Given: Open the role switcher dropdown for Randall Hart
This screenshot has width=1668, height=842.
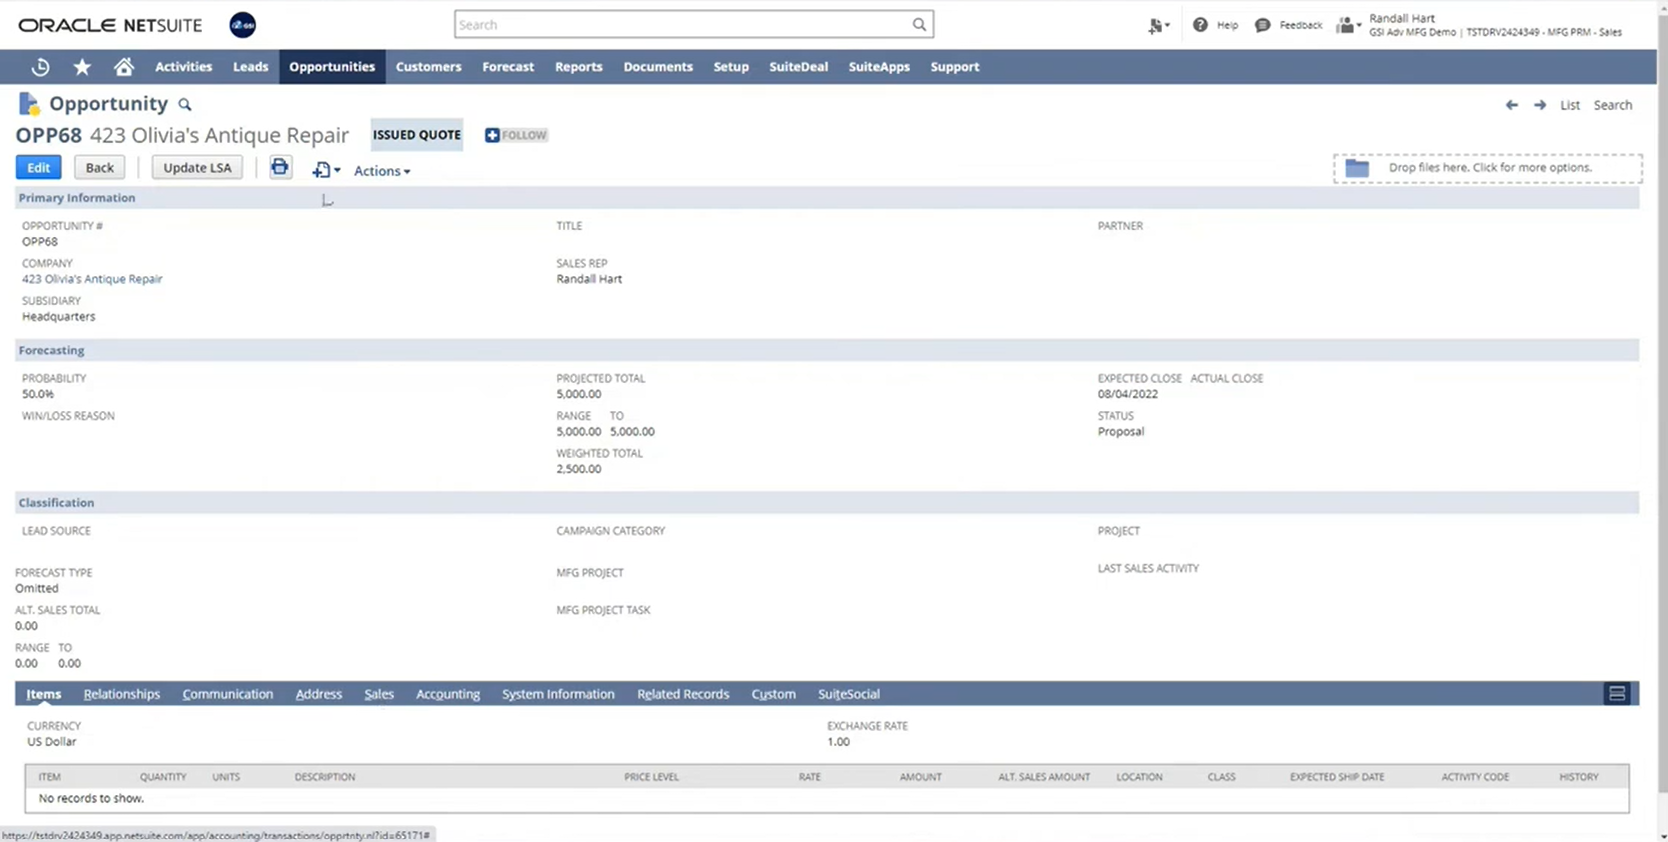Looking at the screenshot, I should point(1349,25).
